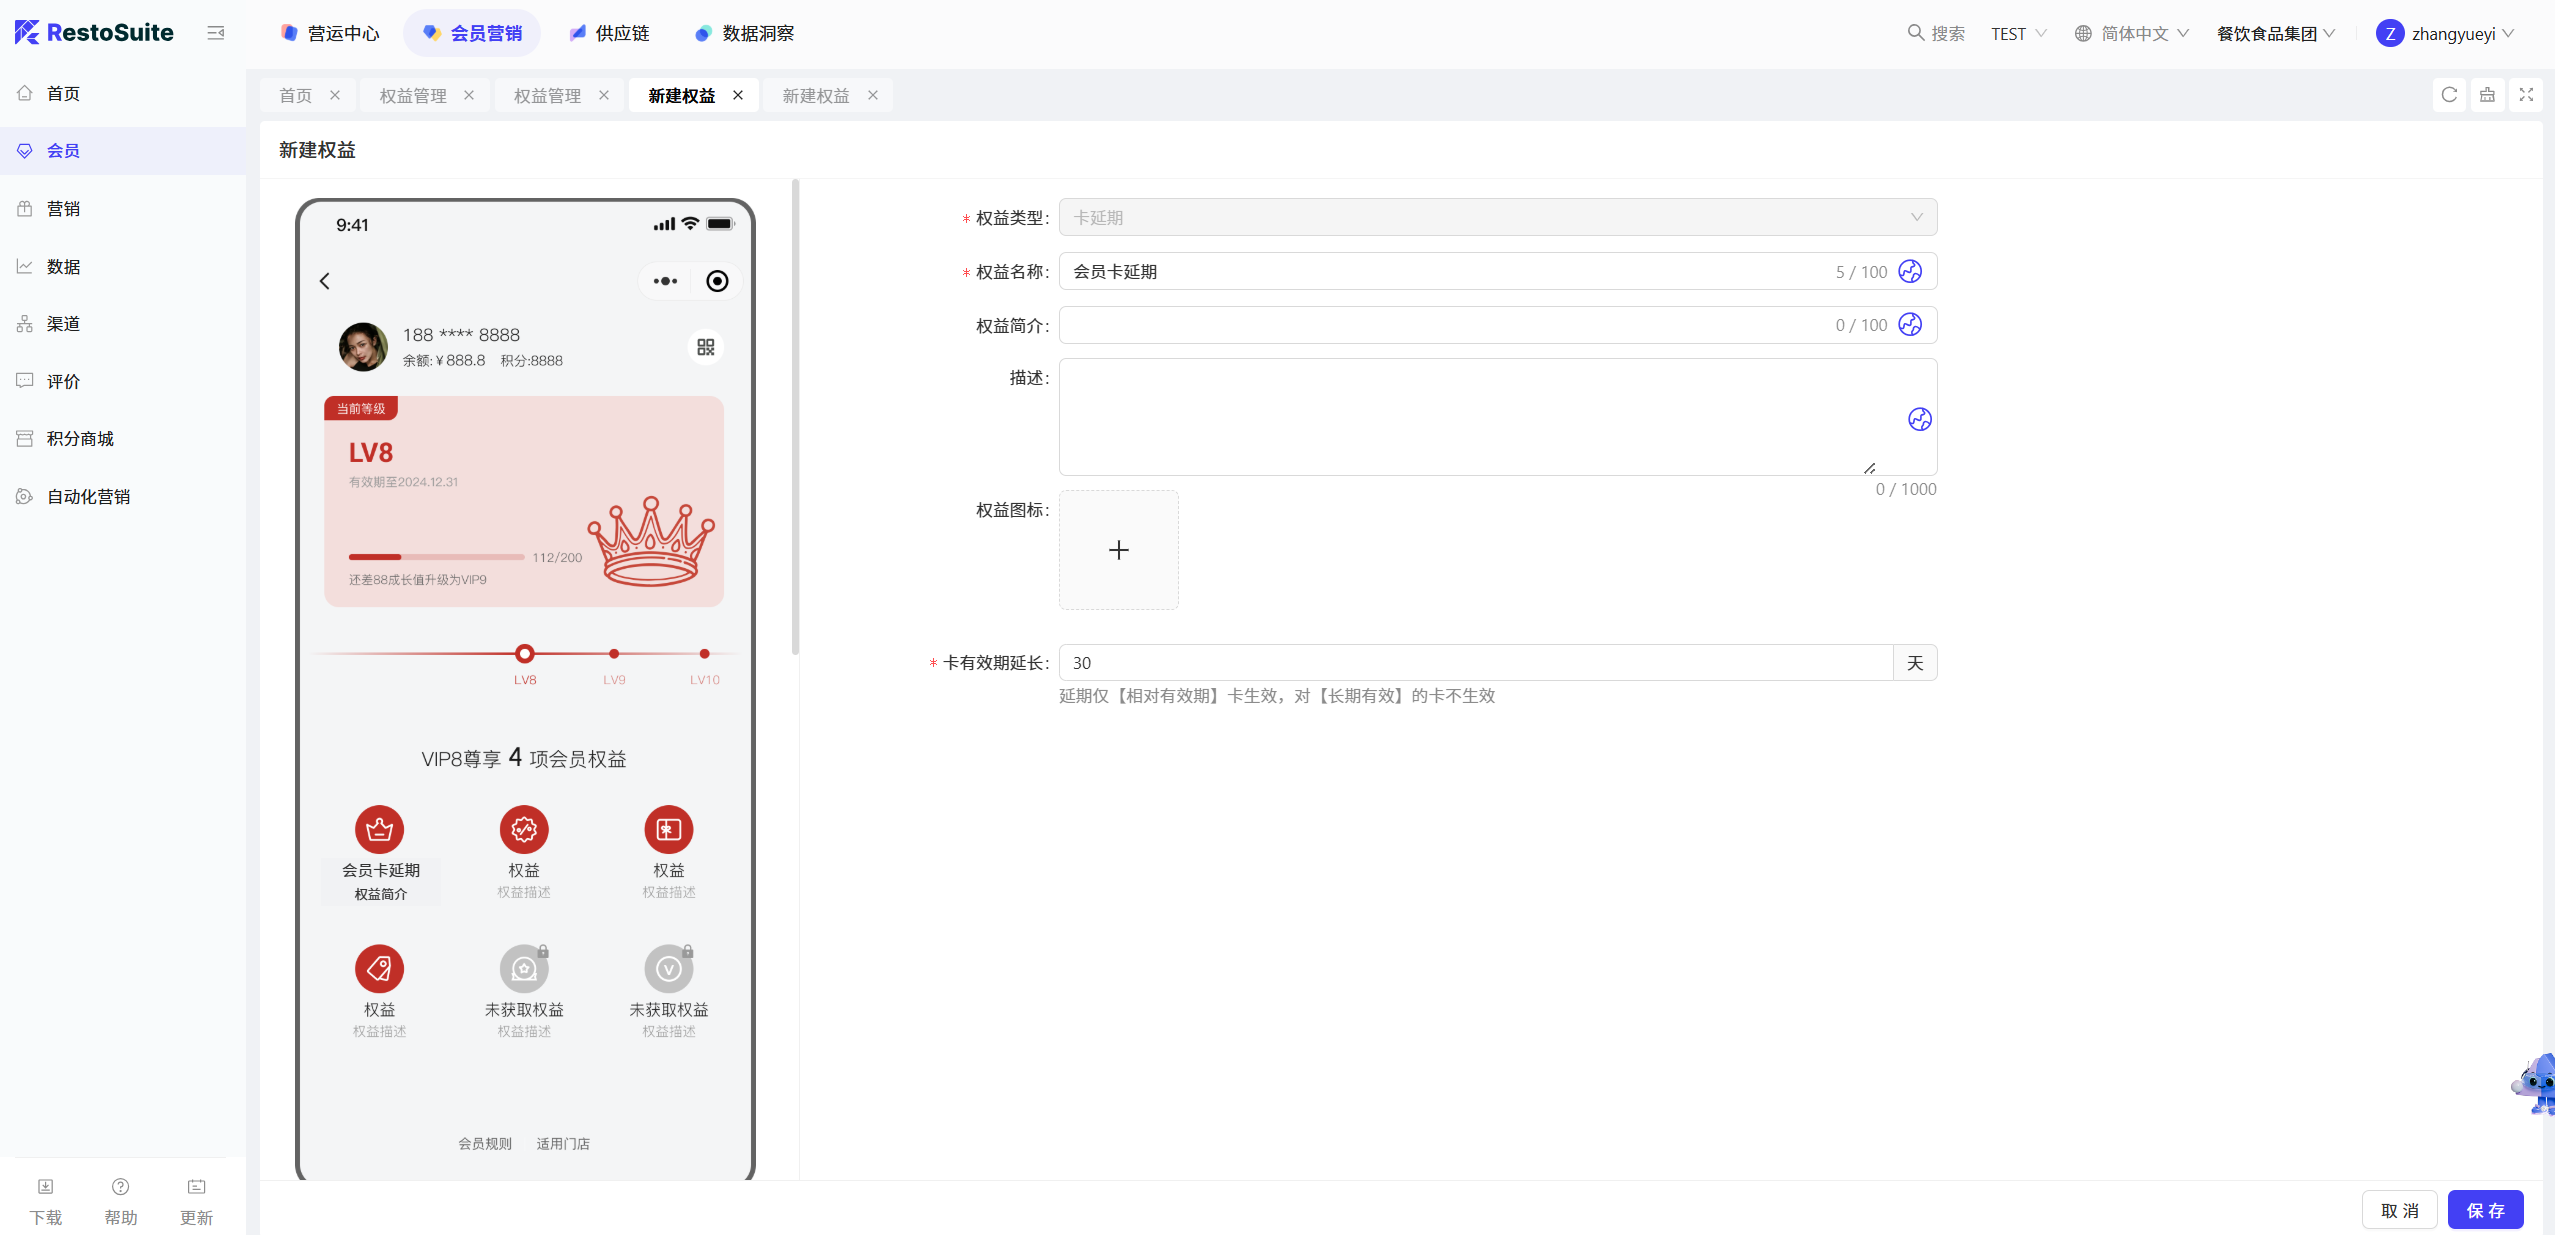Click the back arrow in phone preview

[325, 281]
